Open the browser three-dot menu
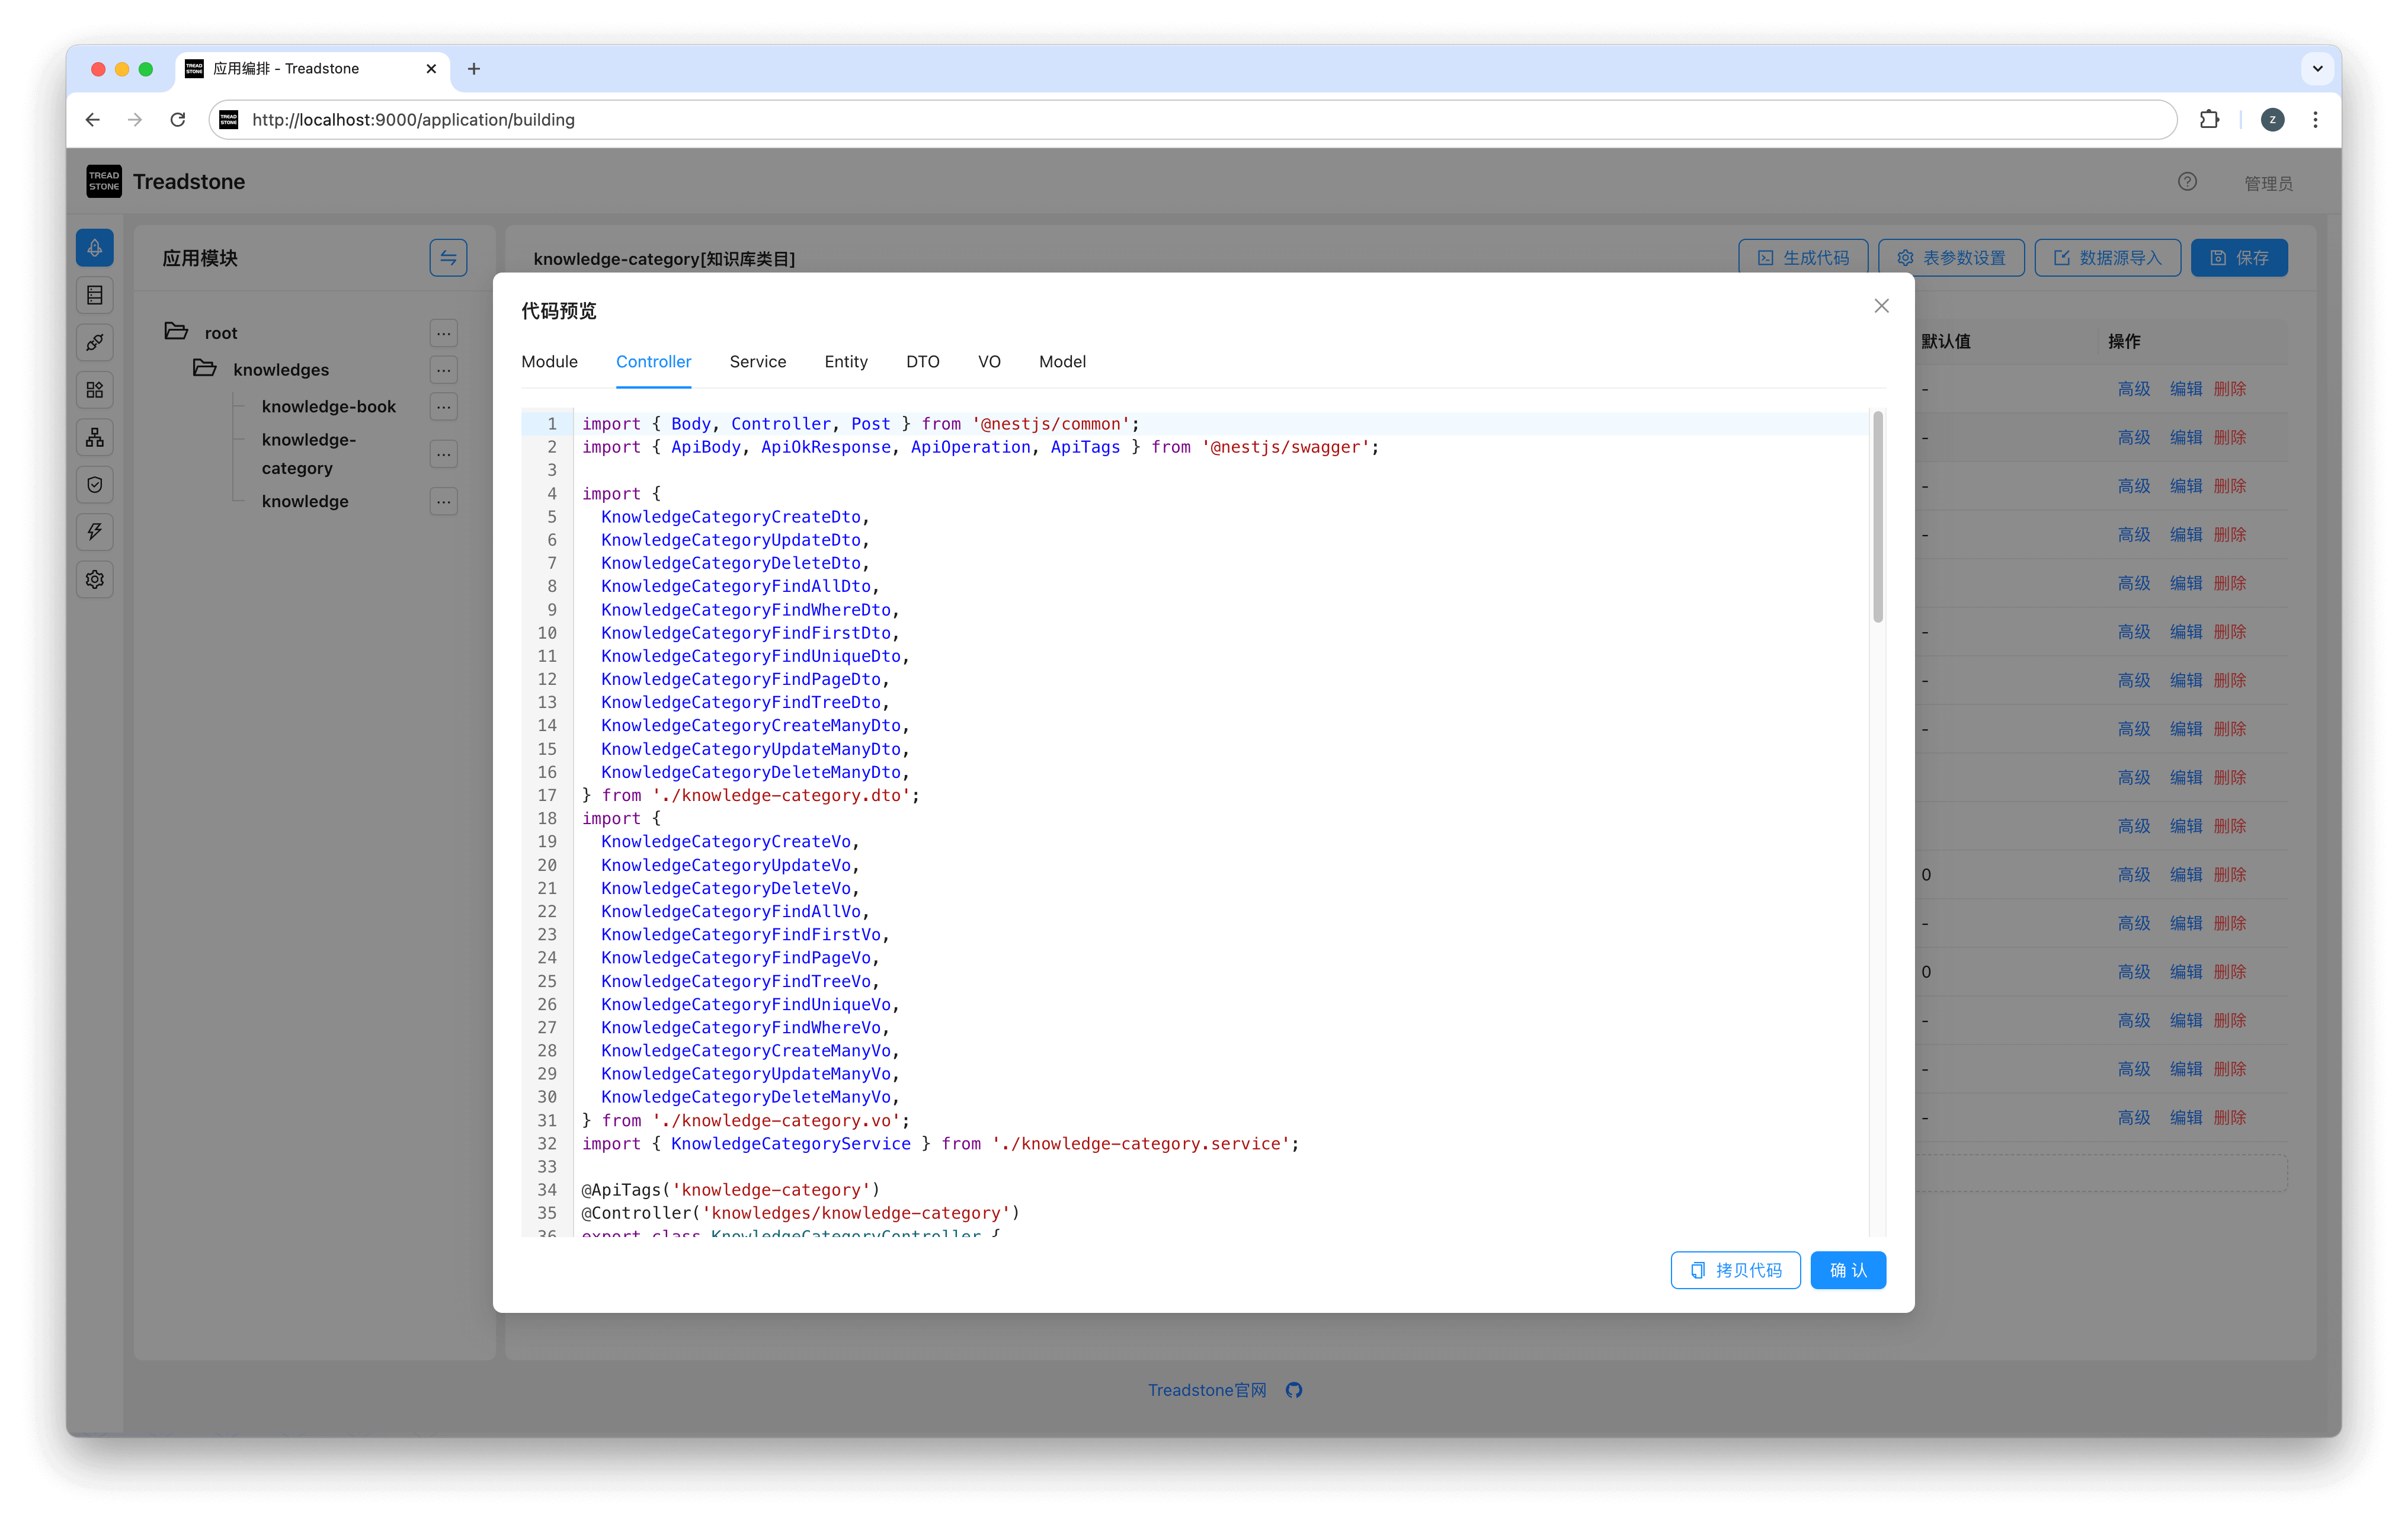The height and width of the screenshot is (1525, 2408). (2315, 120)
